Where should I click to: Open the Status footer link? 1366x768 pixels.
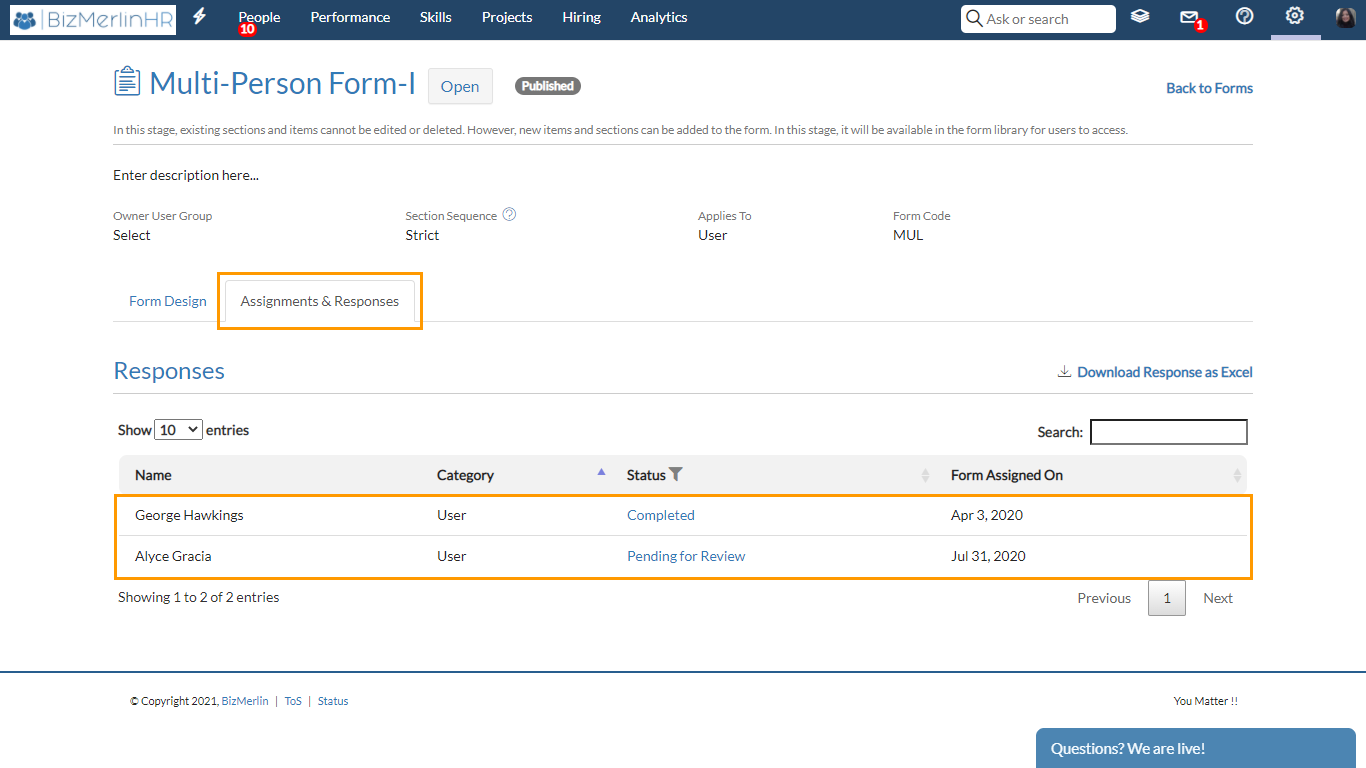[x=333, y=701]
